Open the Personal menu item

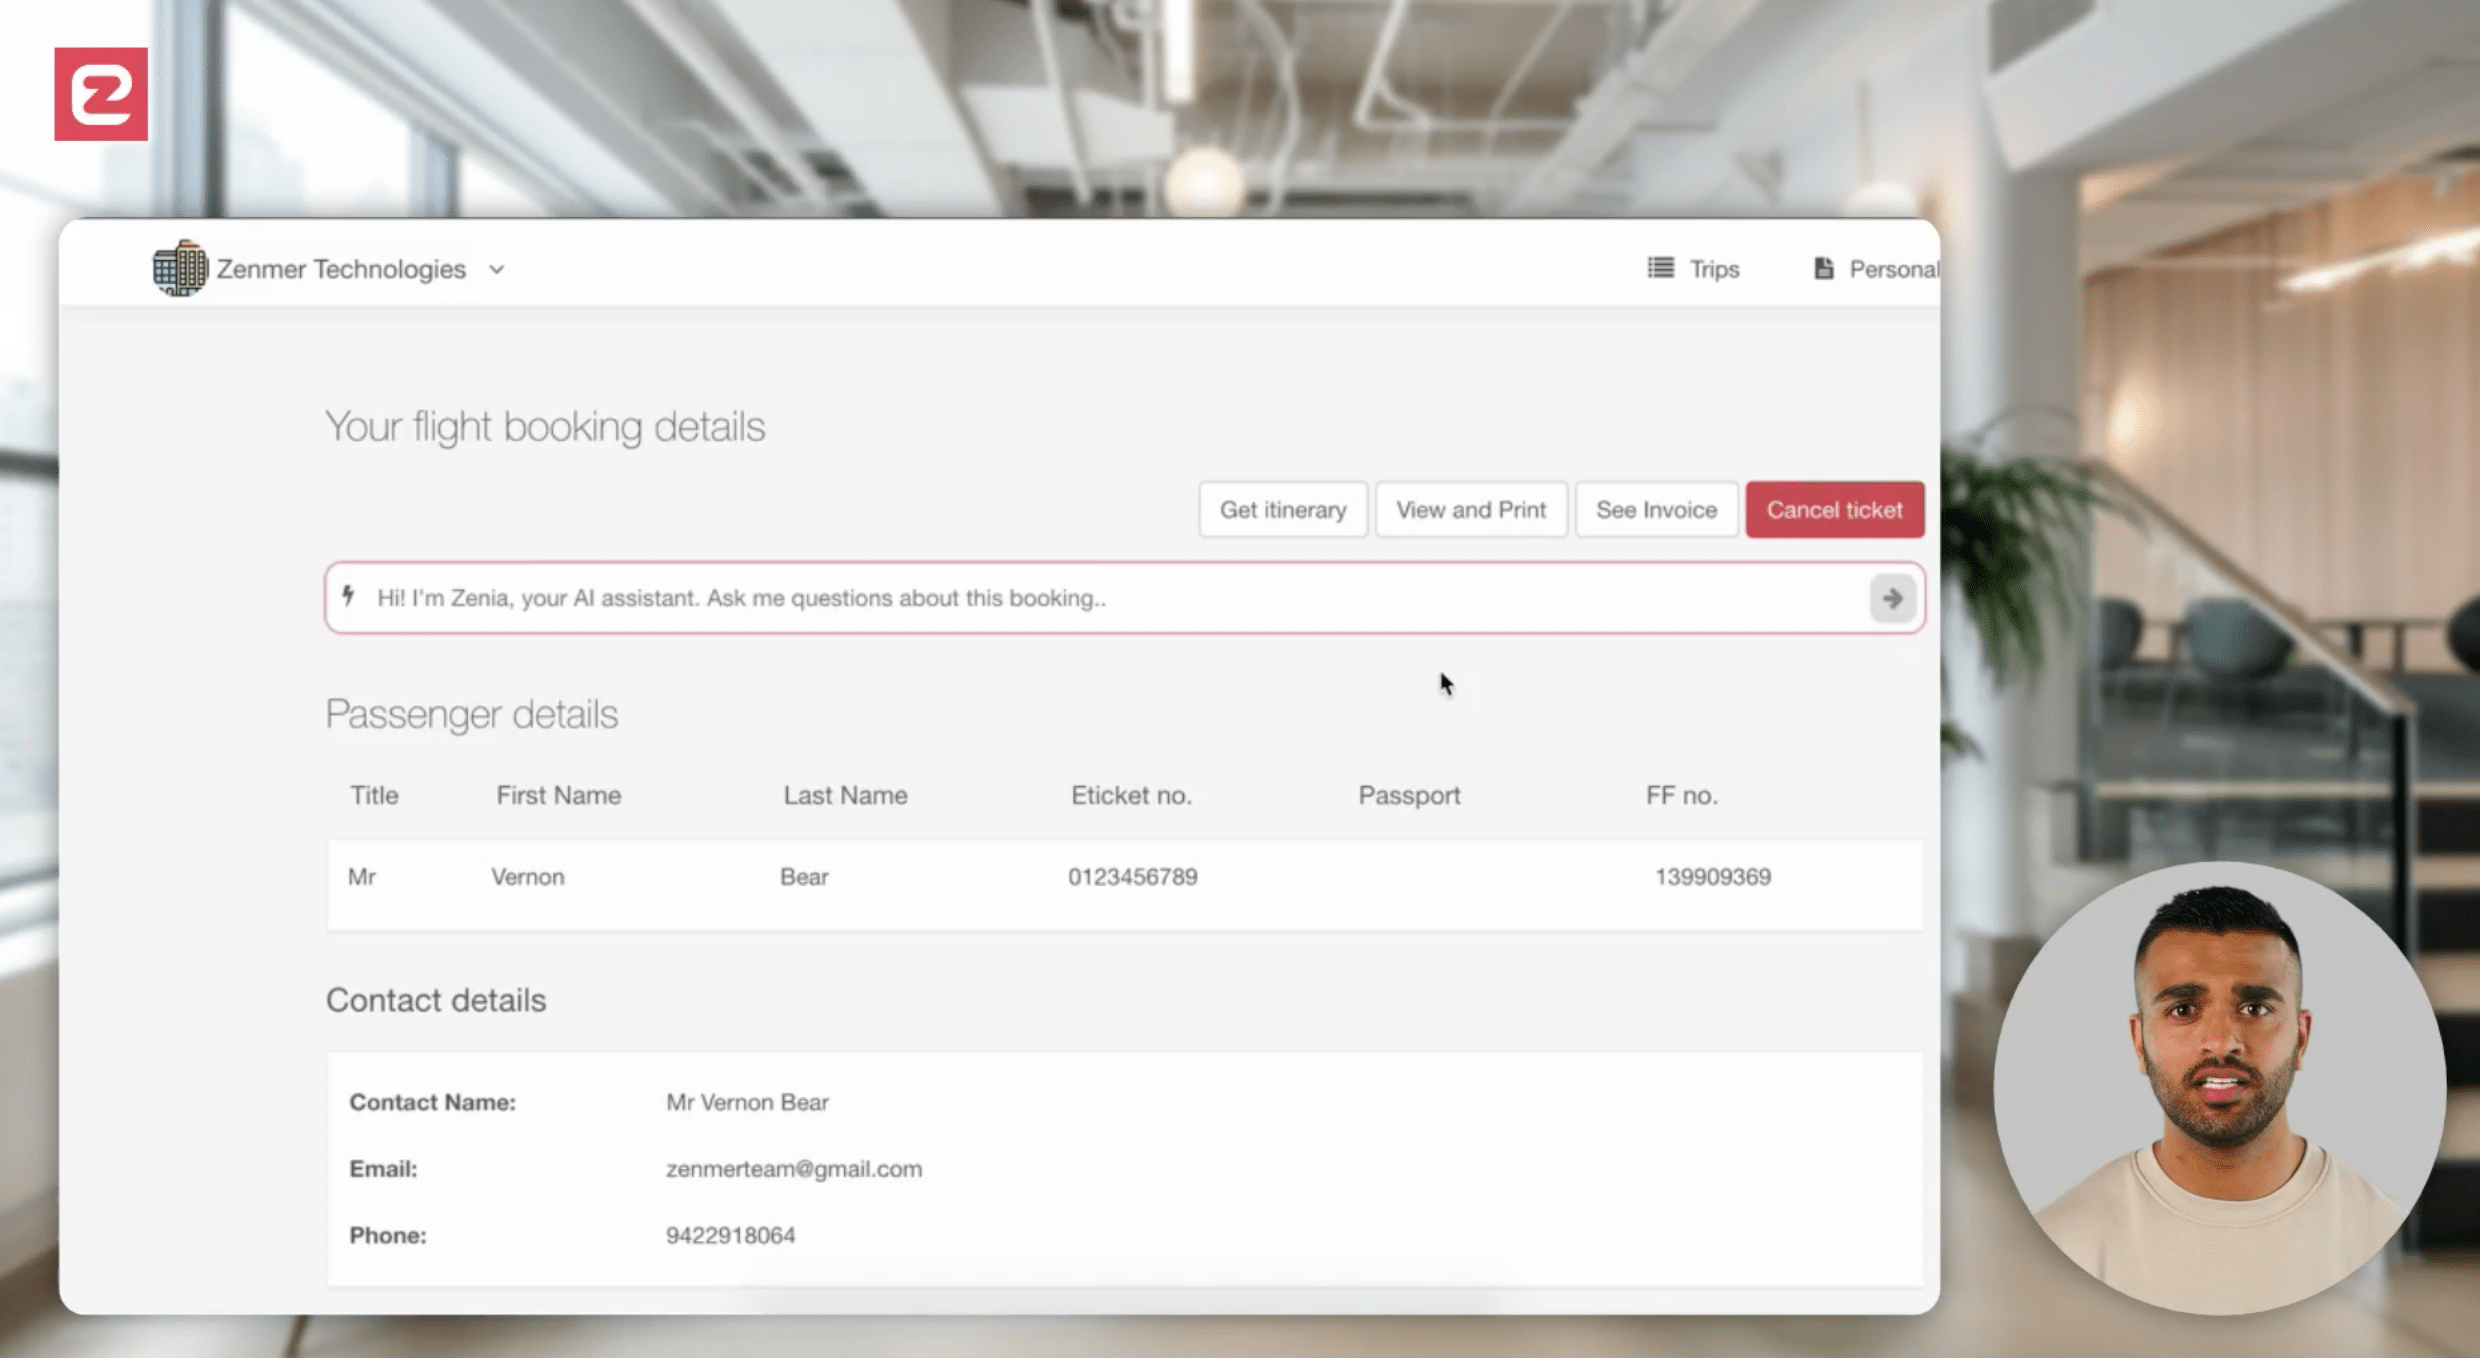point(1892,269)
